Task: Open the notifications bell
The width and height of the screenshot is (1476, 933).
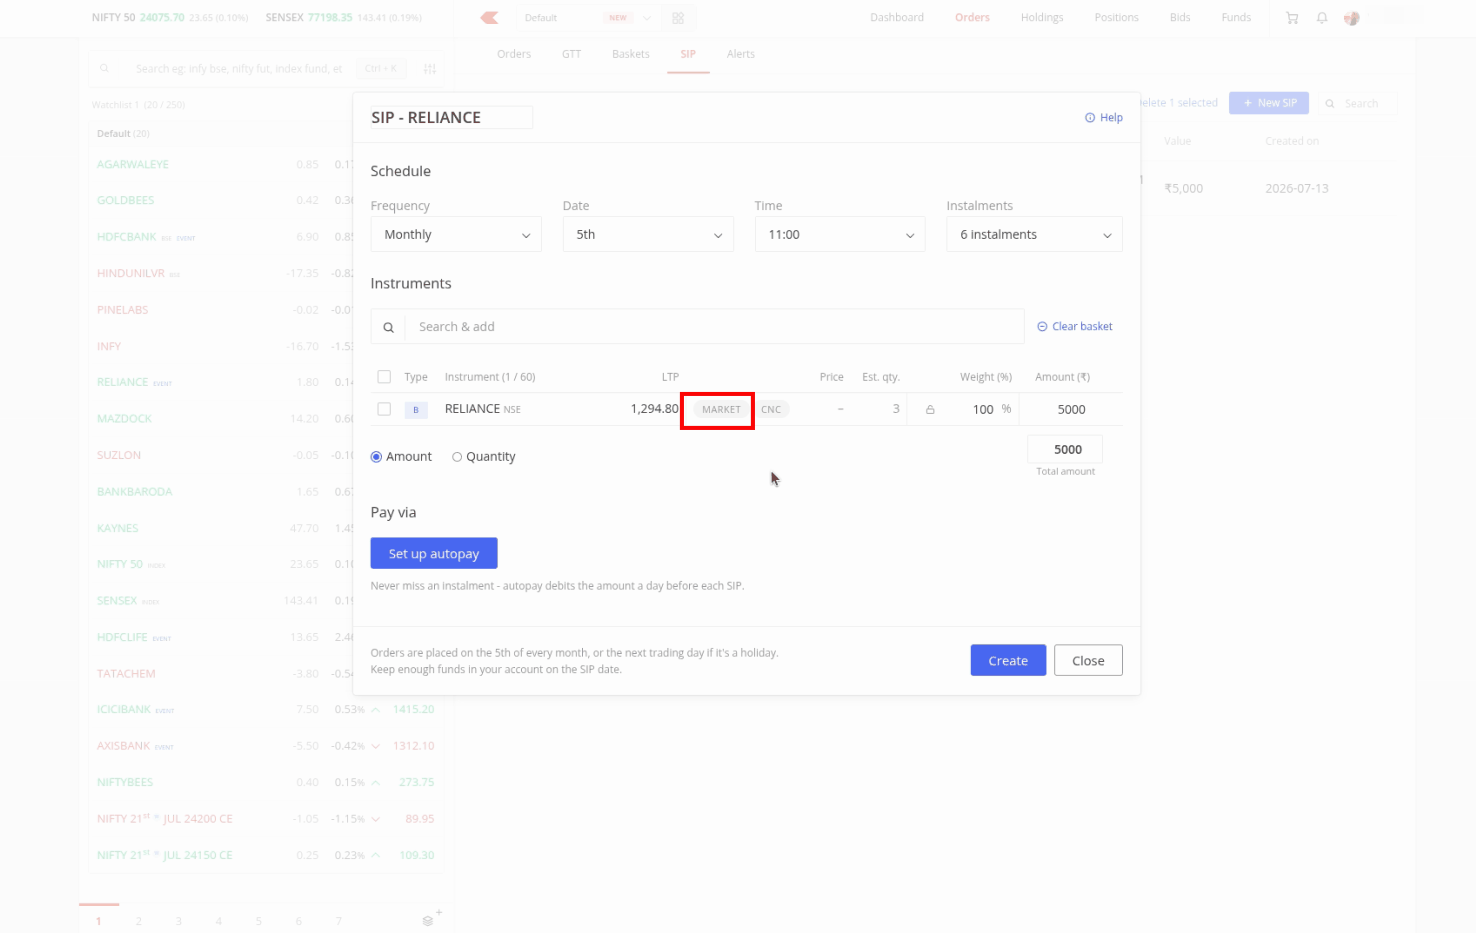Action: coord(1322,18)
